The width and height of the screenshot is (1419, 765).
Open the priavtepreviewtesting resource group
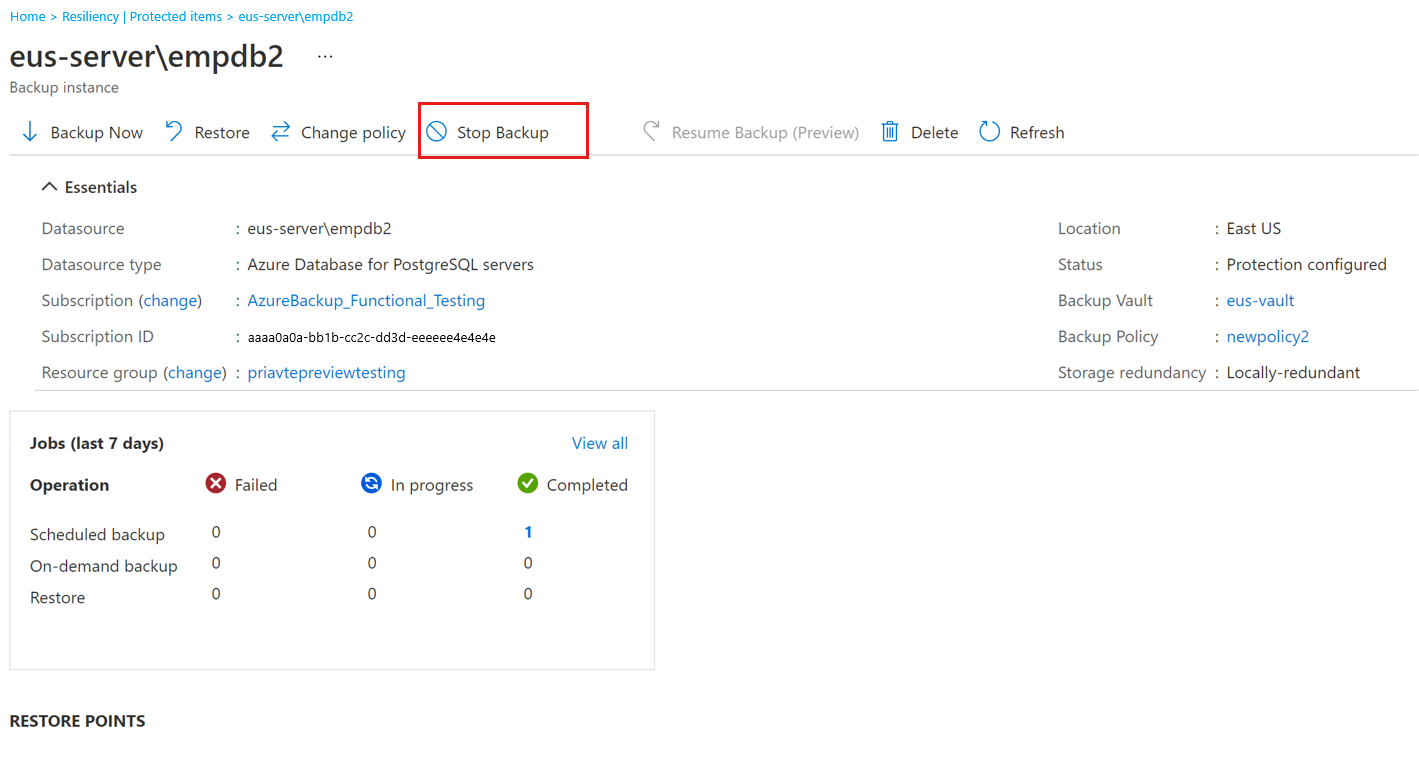[327, 373]
